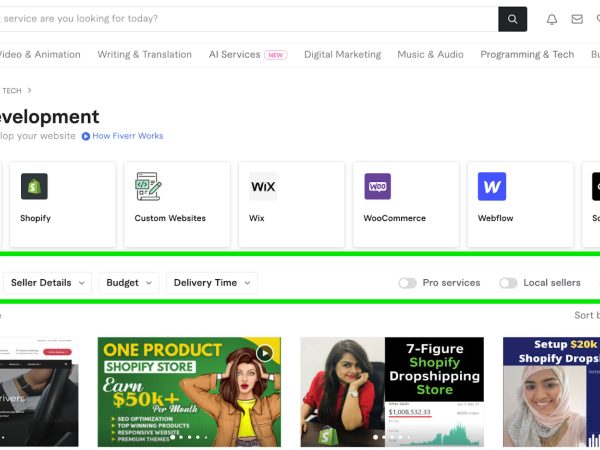Select Video & Animation category
This screenshot has height=450, width=600.
click(x=40, y=55)
